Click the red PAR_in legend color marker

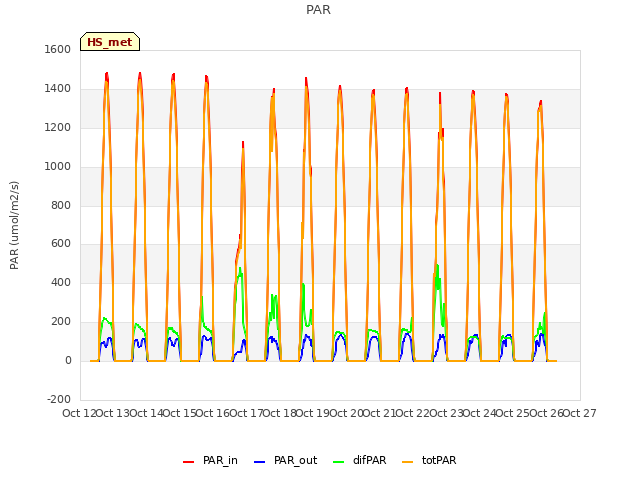coord(188,462)
